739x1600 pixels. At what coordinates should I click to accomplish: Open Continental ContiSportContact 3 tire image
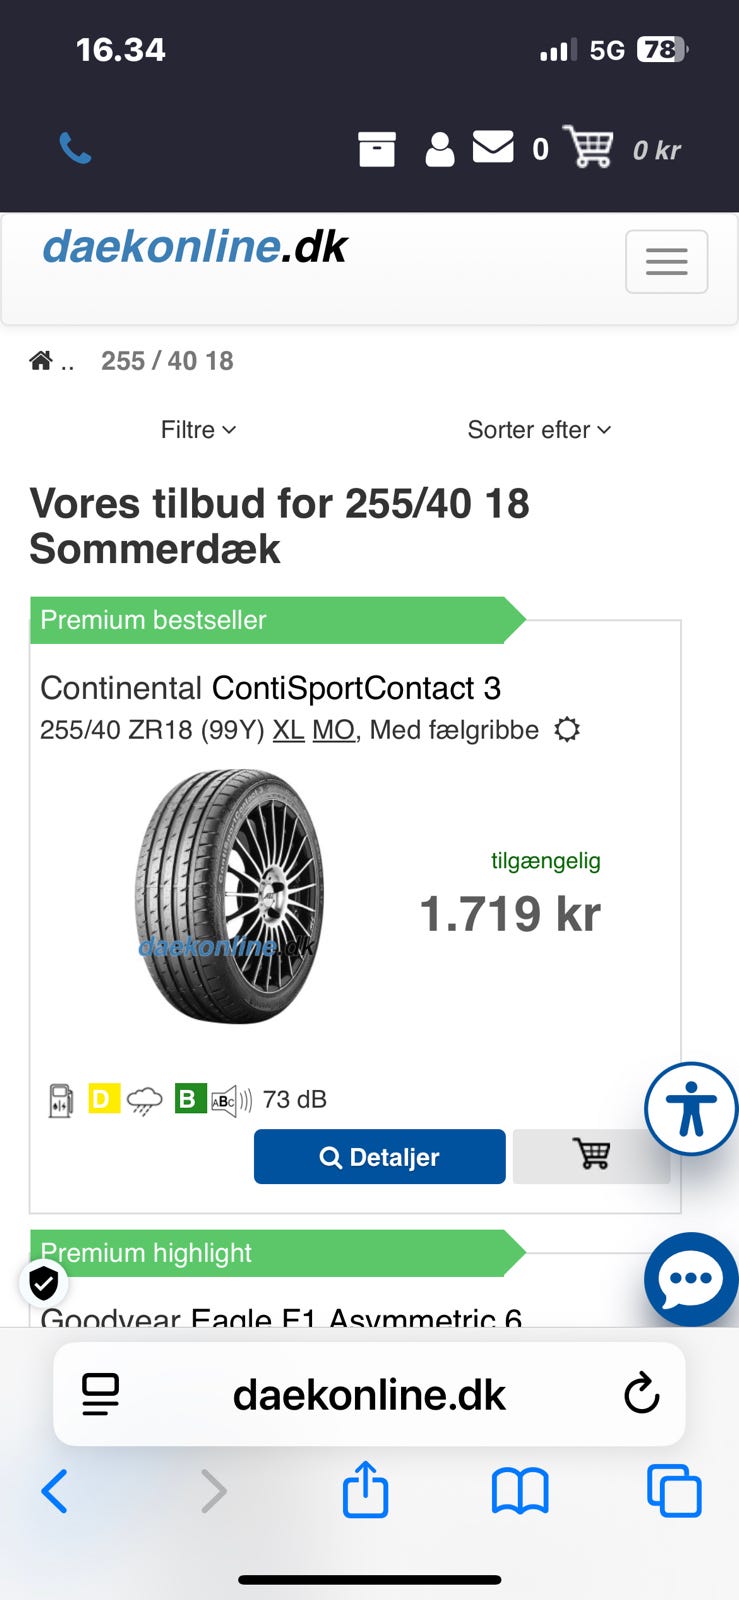pos(230,896)
